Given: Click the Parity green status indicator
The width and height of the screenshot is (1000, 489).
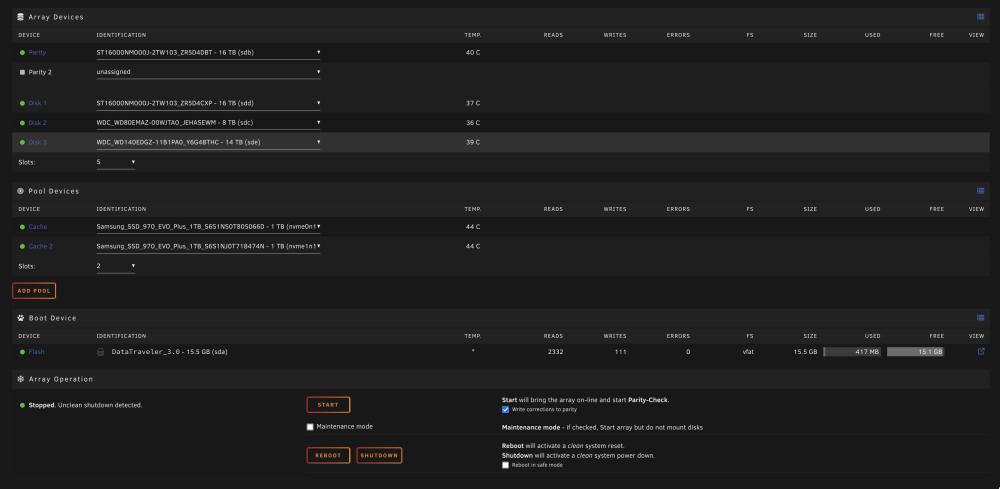Looking at the screenshot, I should pyautogui.click(x=22, y=52).
